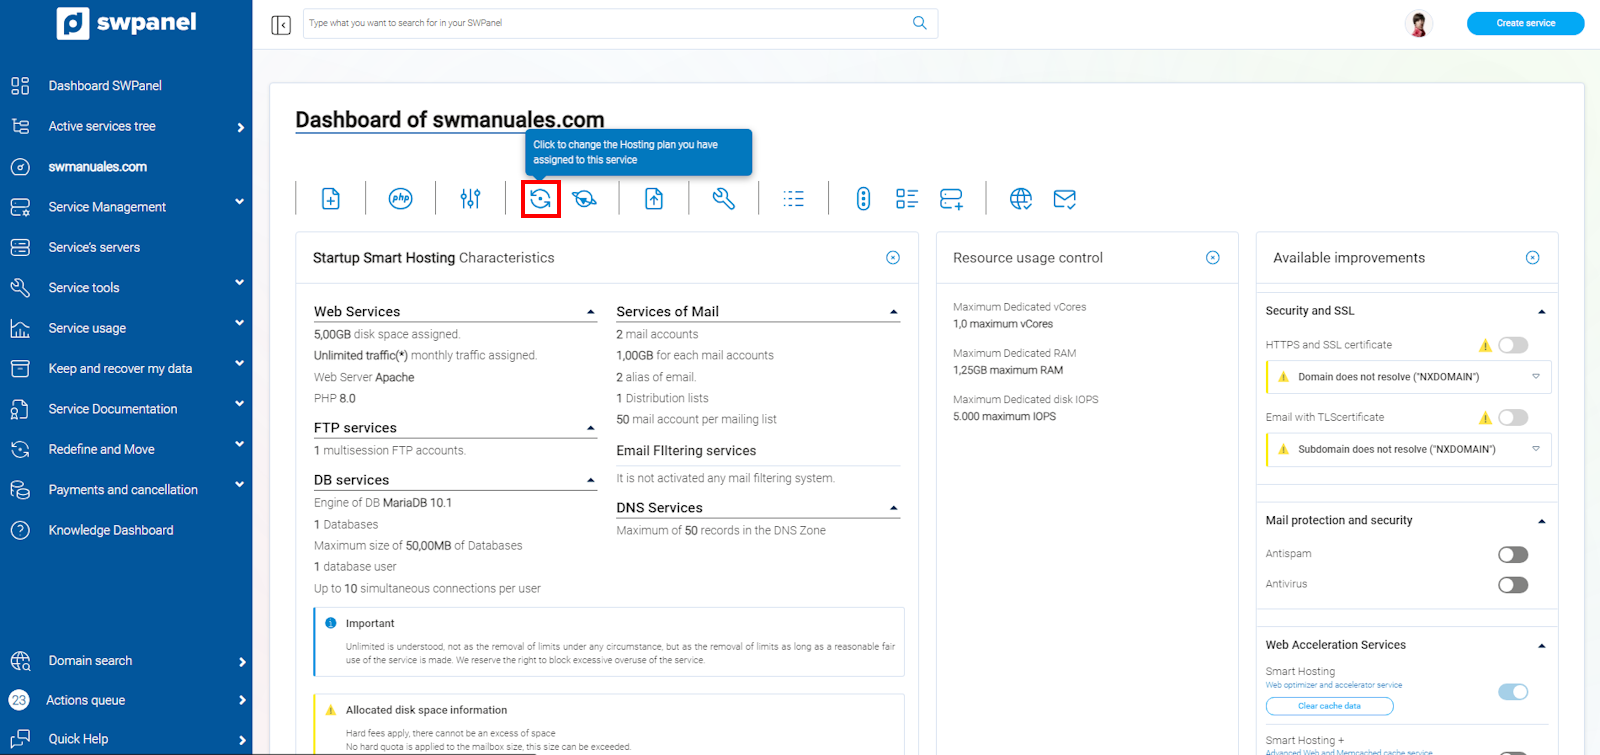Collapse the FTP services section
This screenshot has width=1600, height=755.
[591, 428]
